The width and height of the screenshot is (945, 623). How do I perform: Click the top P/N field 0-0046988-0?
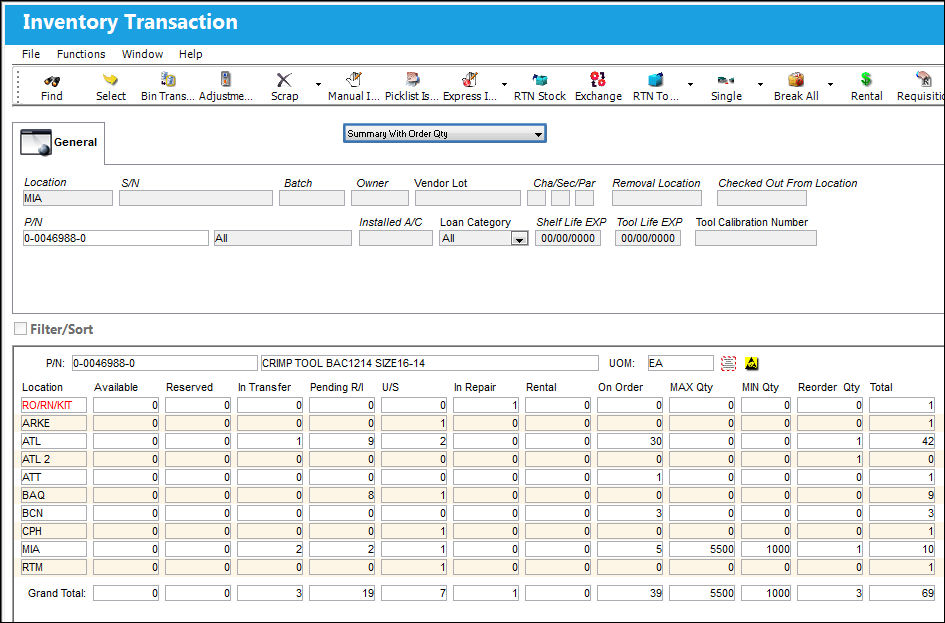tap(116, 238)
